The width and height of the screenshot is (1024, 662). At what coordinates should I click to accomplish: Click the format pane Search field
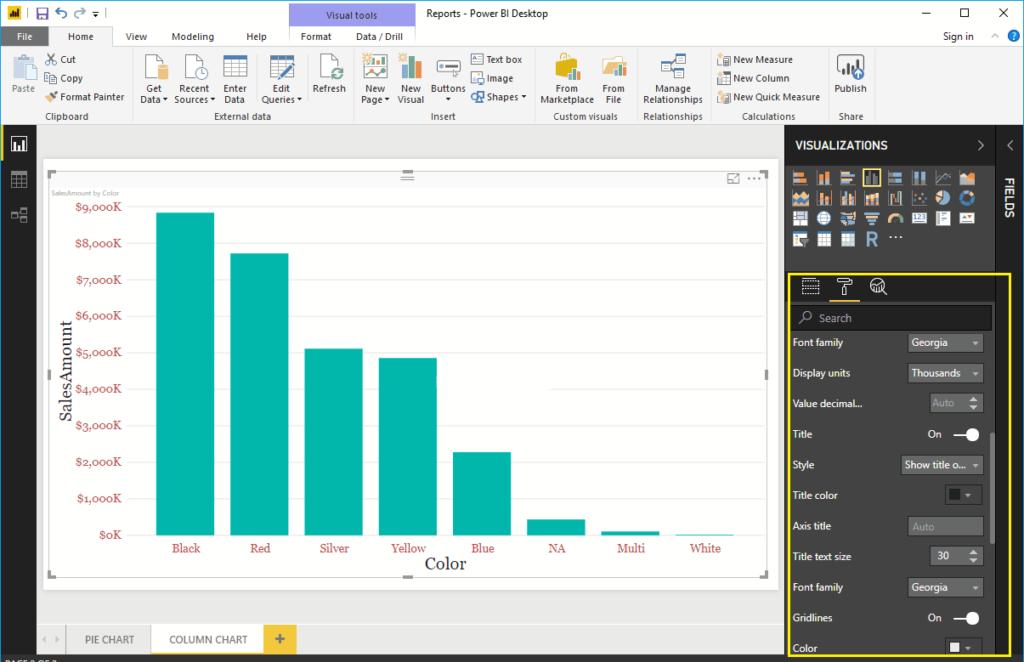(x=892, y=318)
